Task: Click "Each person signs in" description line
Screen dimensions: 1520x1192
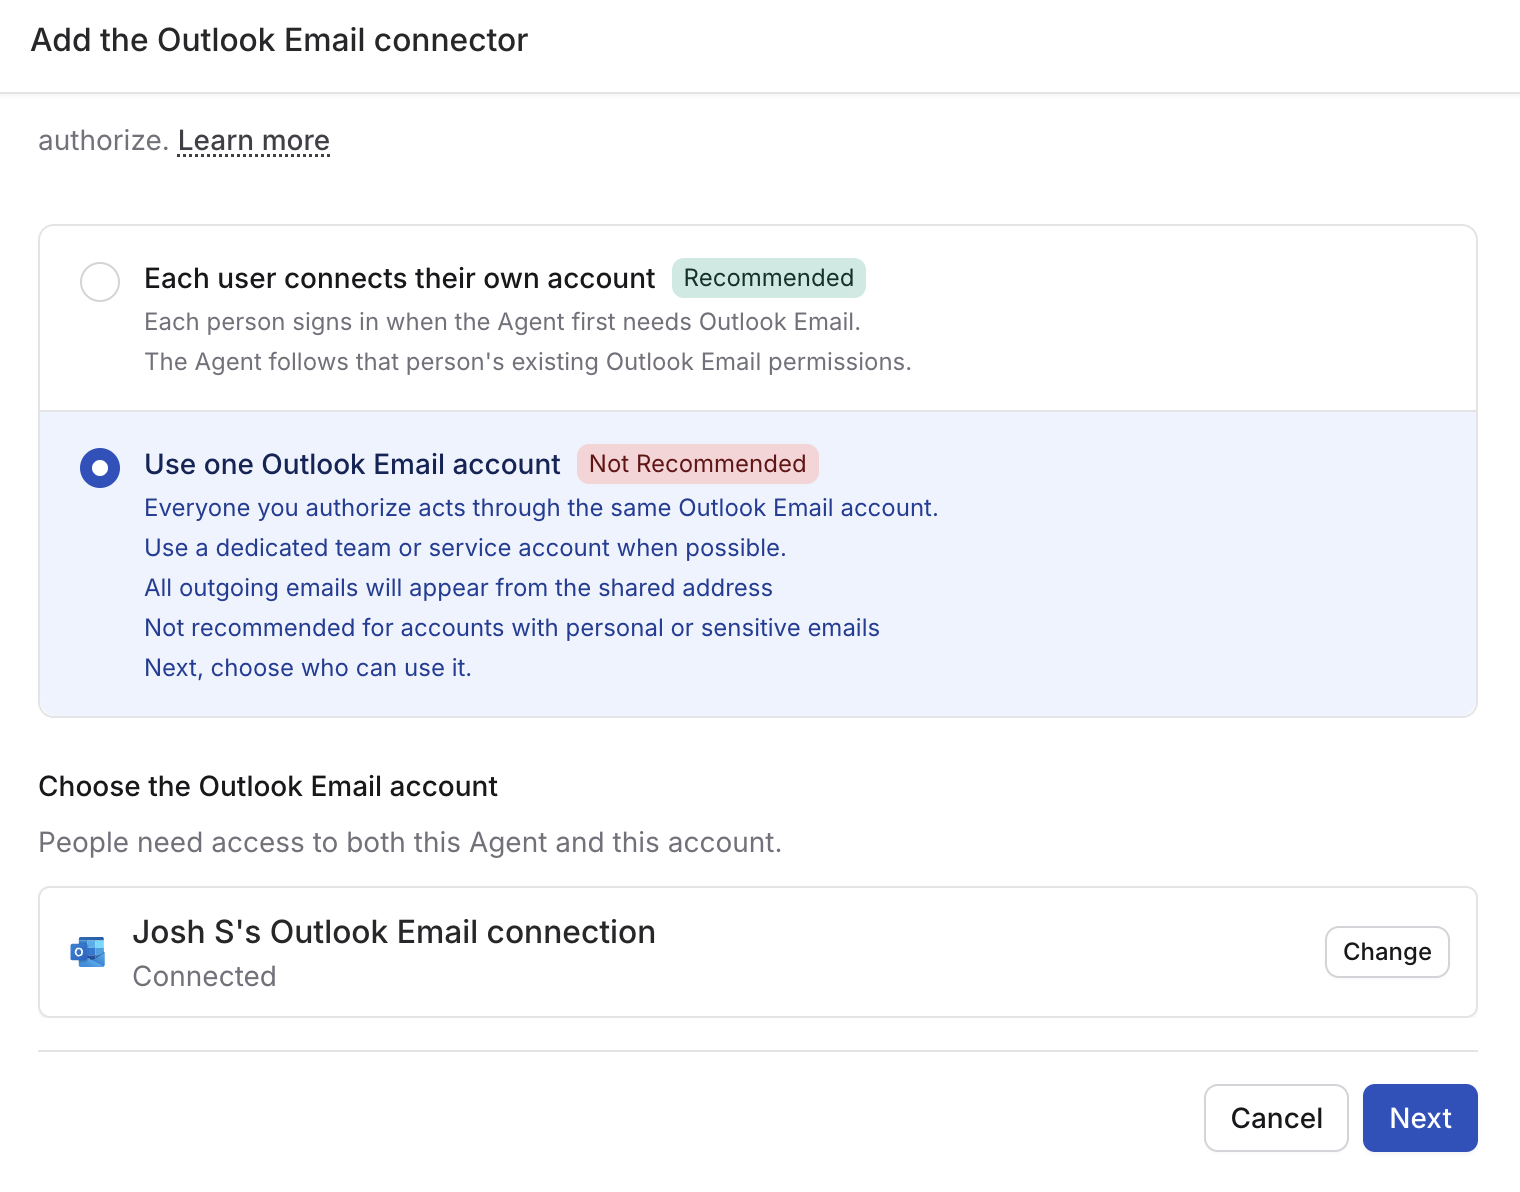Action: (x=502, y=322)
